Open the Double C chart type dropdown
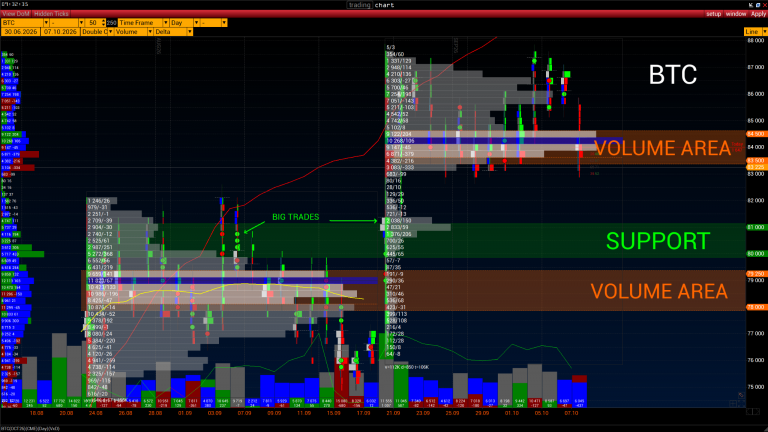Screen dimensions: 768x432 [x=110, y=31]
